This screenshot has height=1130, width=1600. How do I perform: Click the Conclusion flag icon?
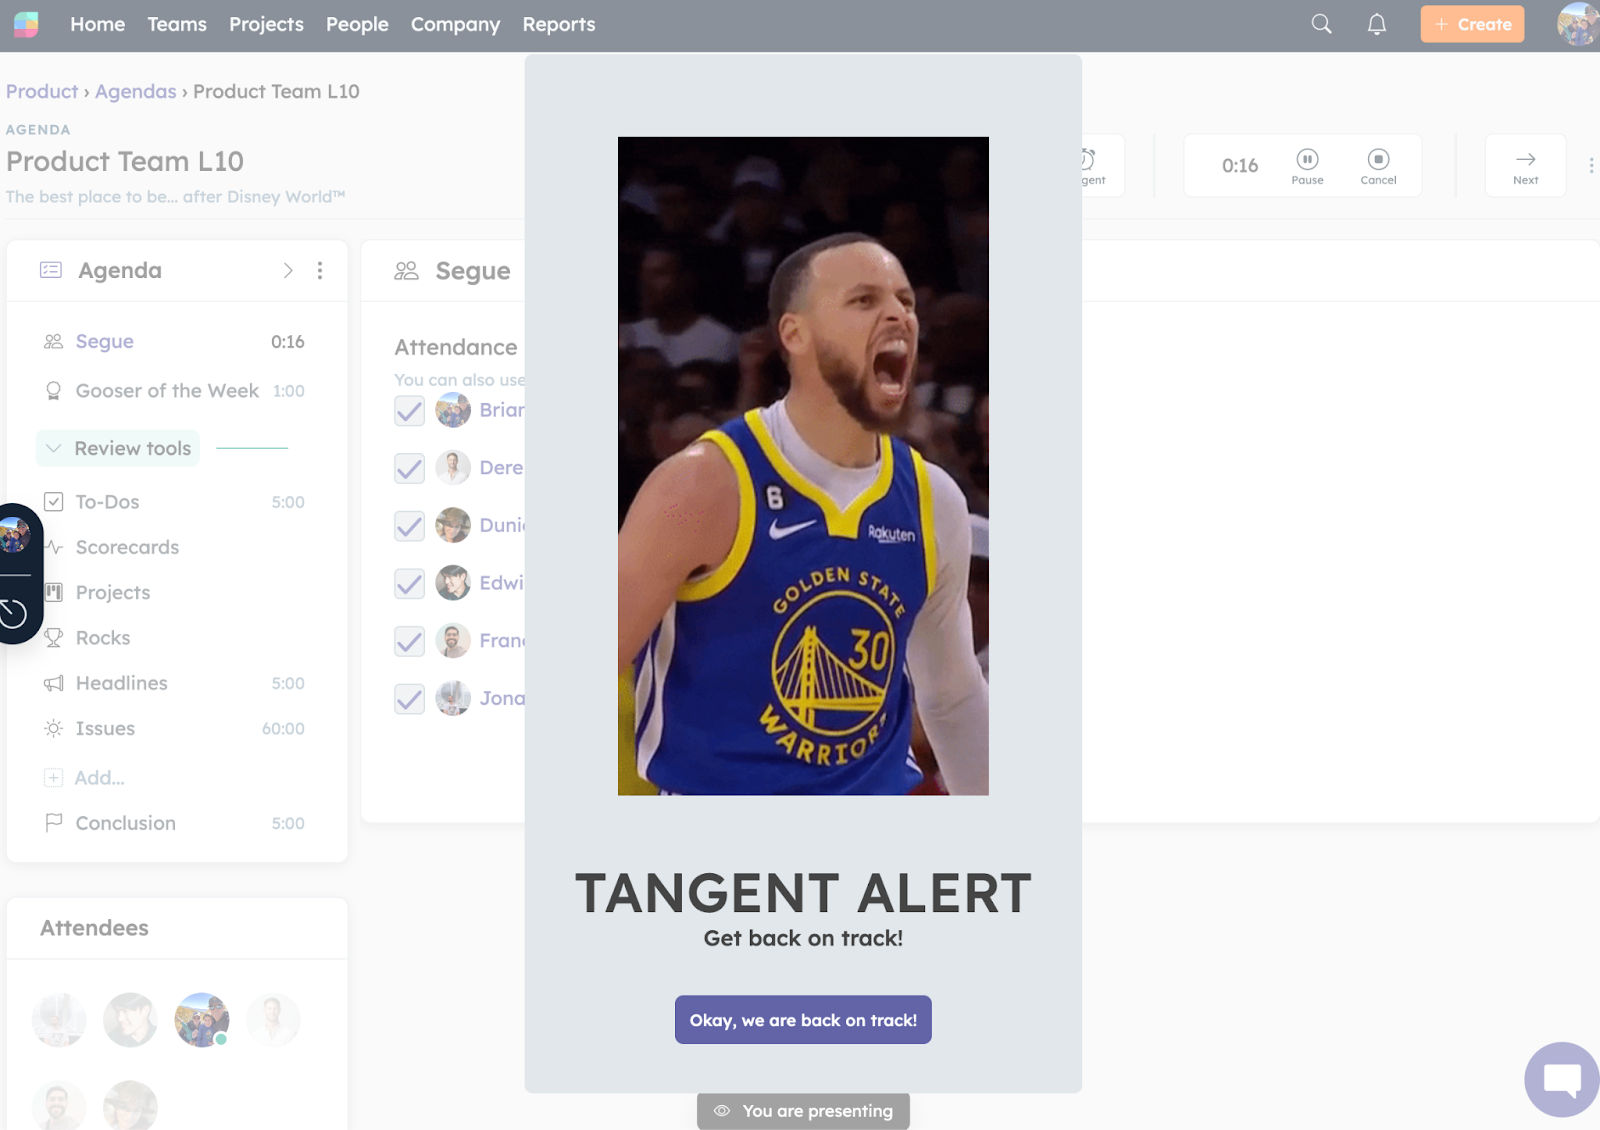point(54,822)
